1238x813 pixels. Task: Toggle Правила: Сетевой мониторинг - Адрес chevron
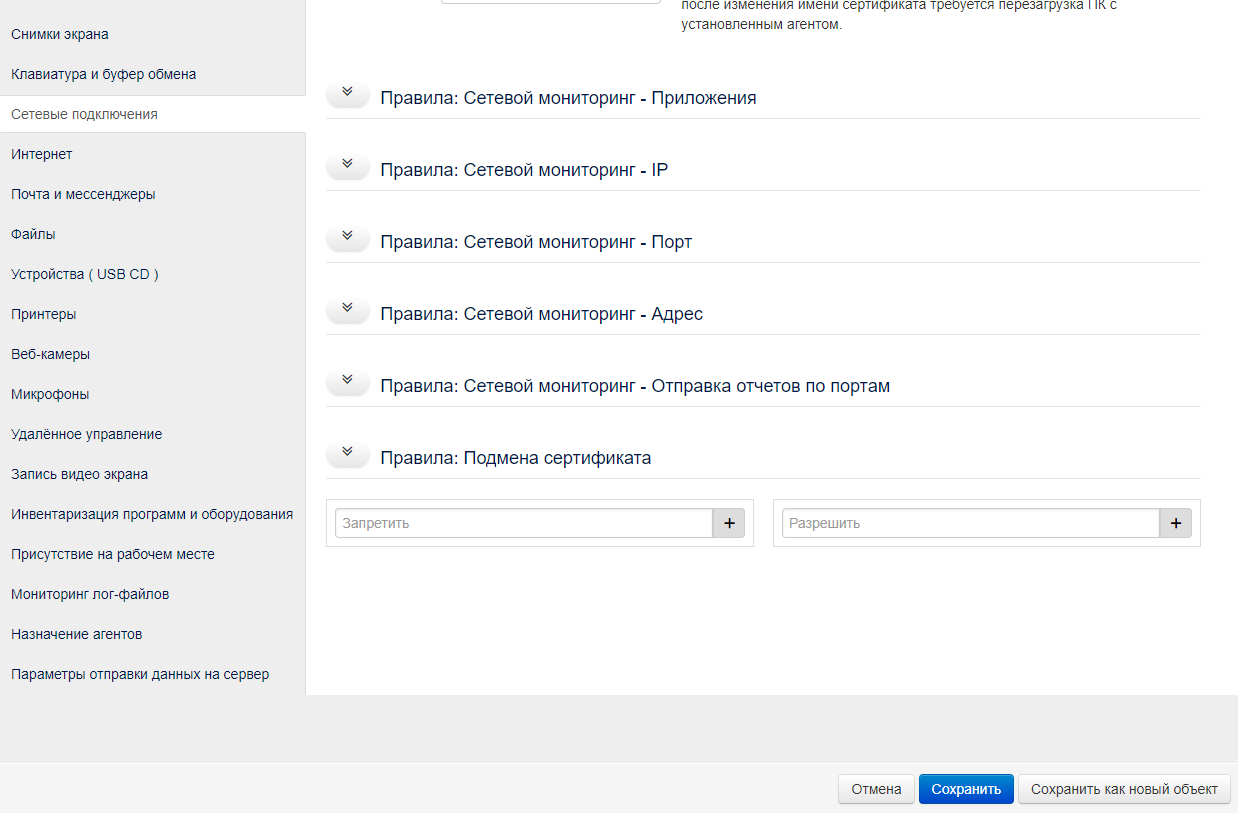[348, 309]
